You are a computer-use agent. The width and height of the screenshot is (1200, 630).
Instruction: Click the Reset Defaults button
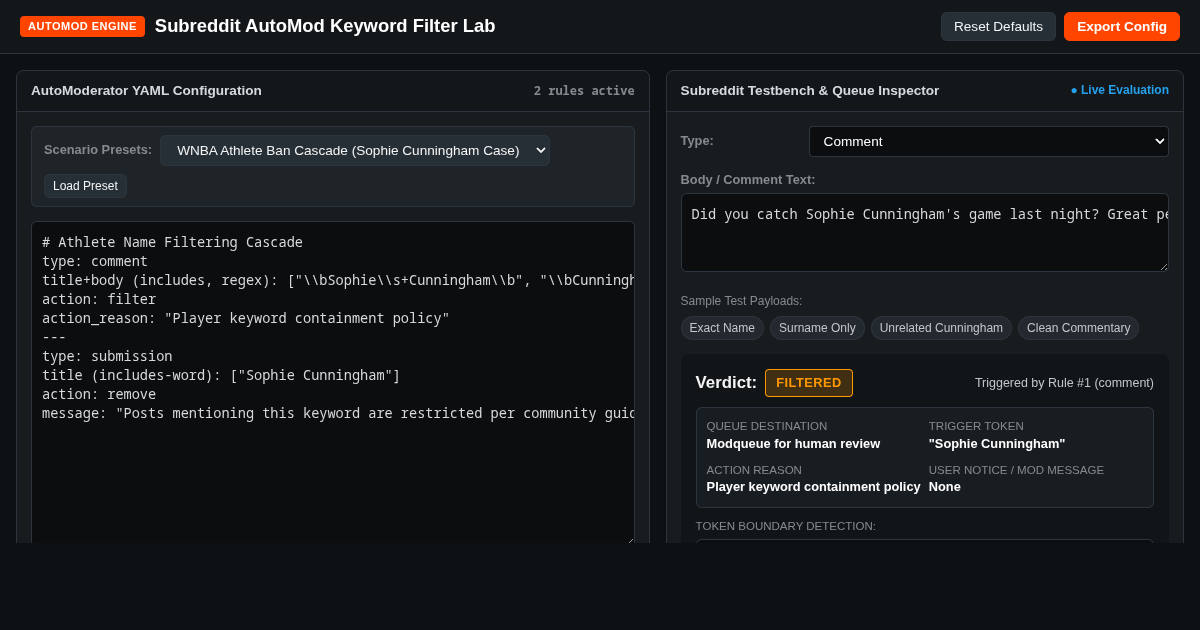[x=998, y=26]
